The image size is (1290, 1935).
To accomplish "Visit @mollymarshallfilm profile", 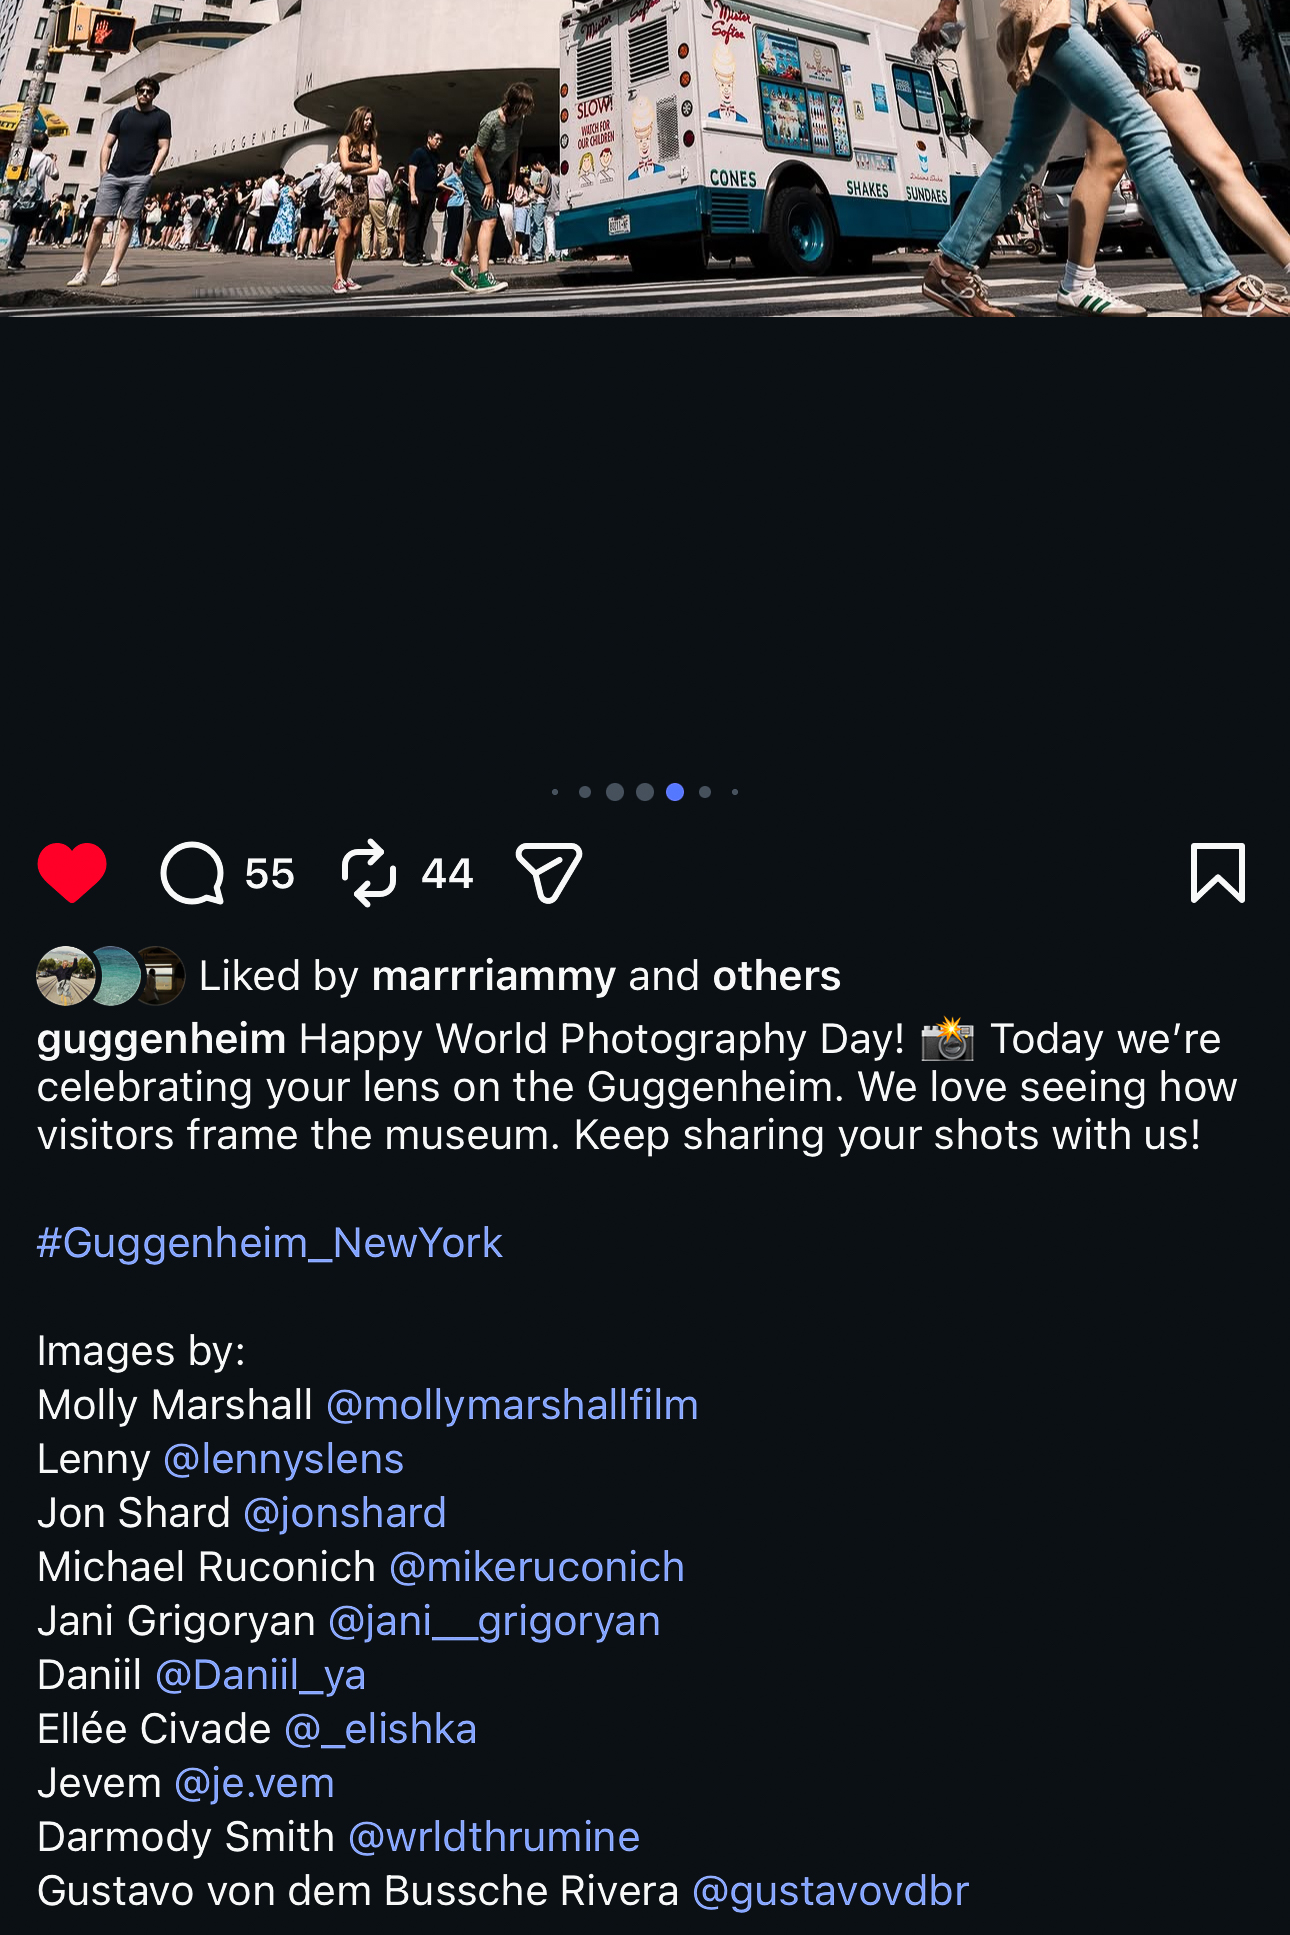I will point(512,1405).
